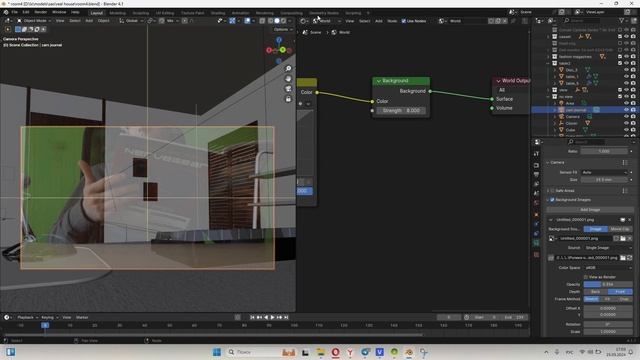The width and height of the screenshot is (640, 360).
Task: Click the lock camera to view icon
Action: pos(288,99)
